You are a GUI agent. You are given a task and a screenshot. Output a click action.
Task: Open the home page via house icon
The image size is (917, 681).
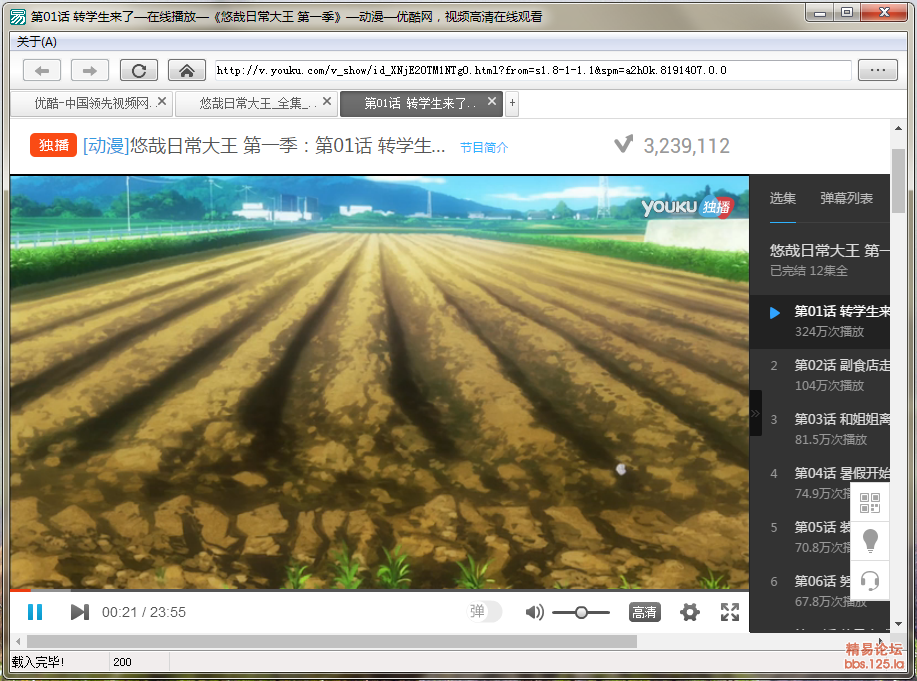(187, 70)
